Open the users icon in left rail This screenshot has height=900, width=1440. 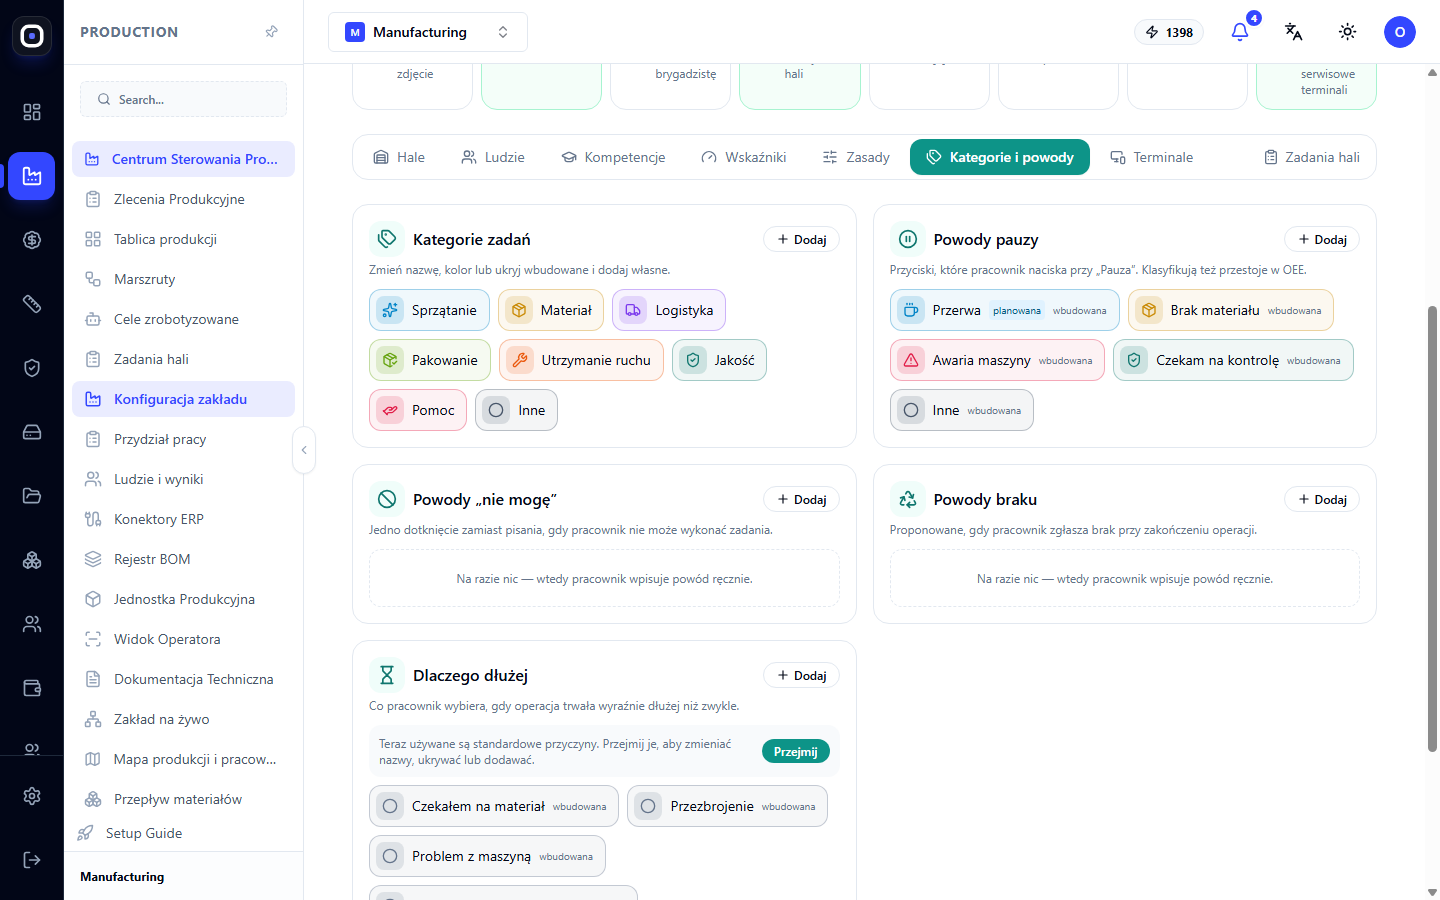point(32,624)
